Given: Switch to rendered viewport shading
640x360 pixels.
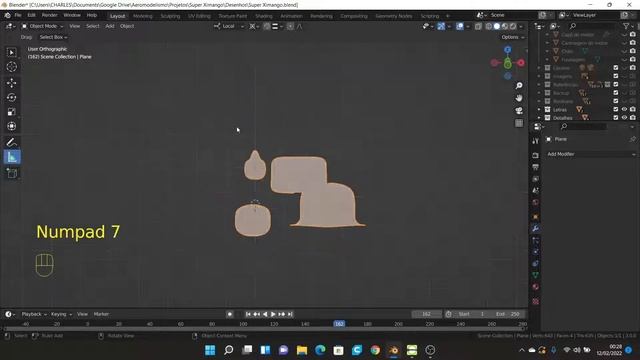Looking at the screenshot, I should (x=513, y=26).
